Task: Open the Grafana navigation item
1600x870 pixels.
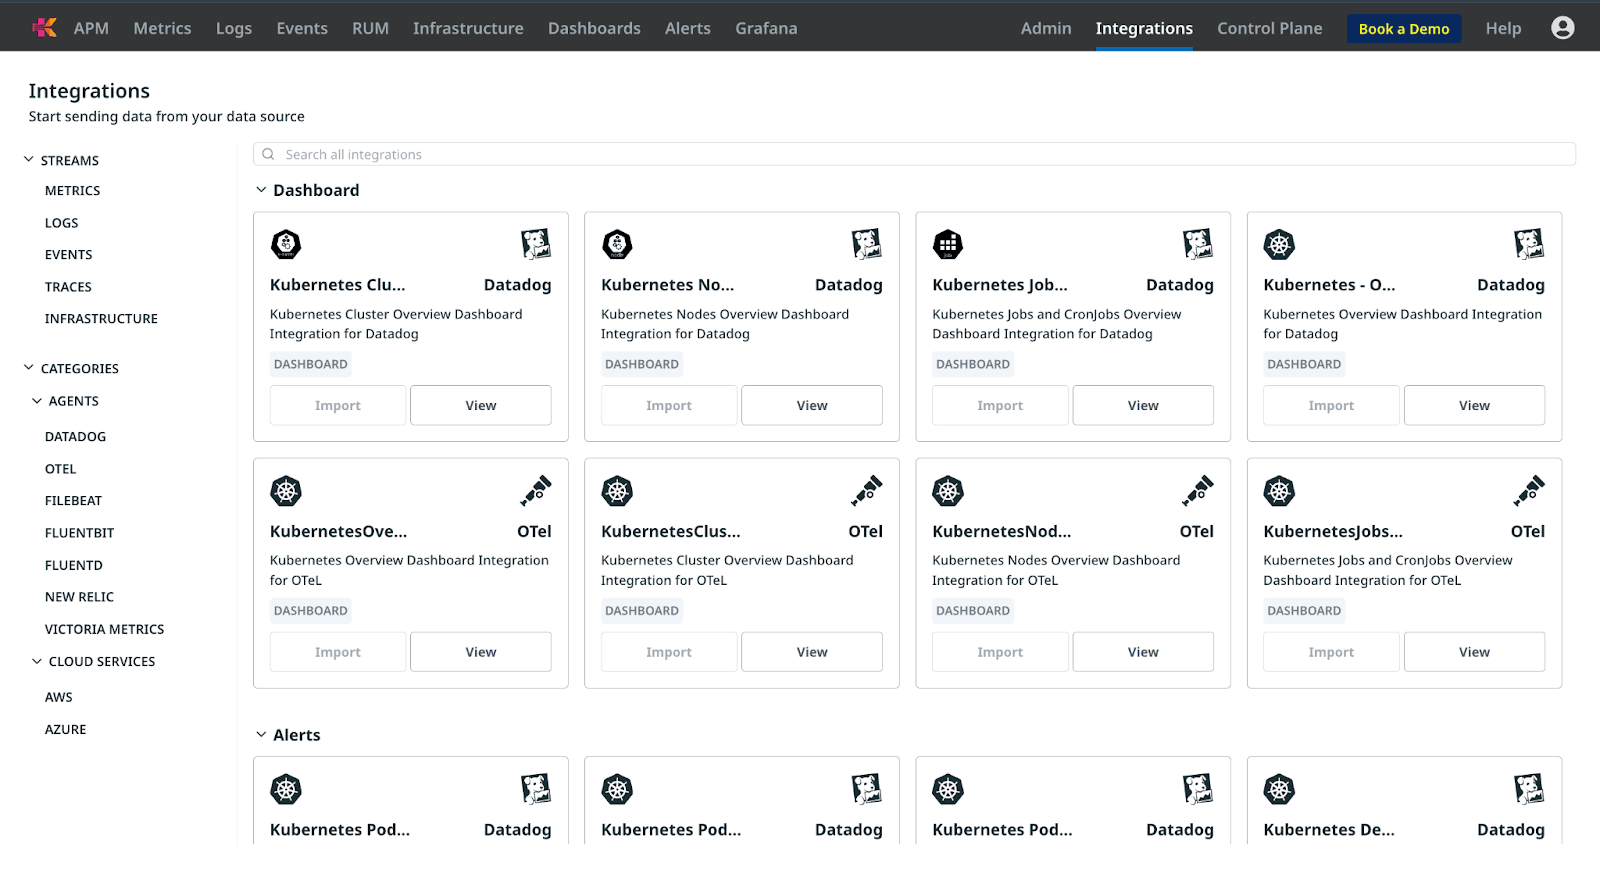Action: coord(766,28)
